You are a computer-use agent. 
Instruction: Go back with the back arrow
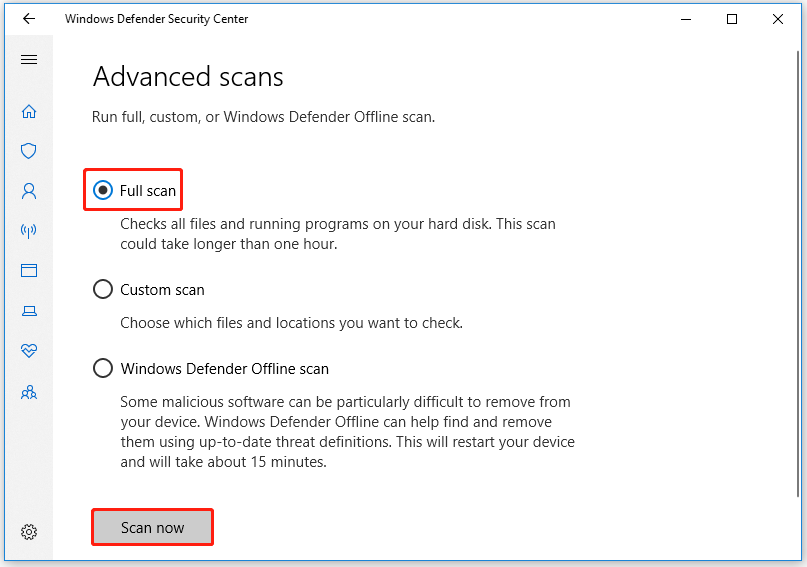click(29, 19)
